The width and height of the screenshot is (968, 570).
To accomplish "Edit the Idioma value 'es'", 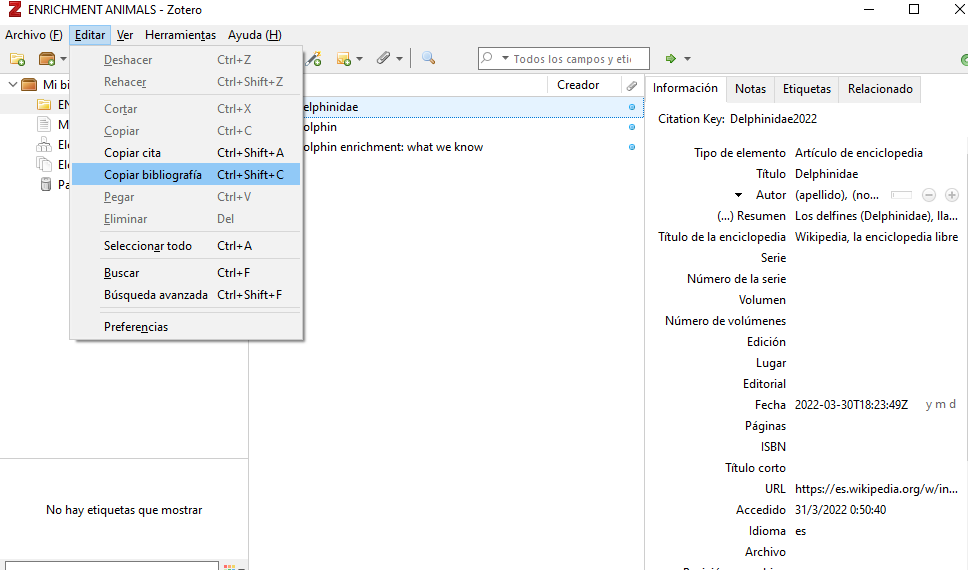I will [801, 531].
